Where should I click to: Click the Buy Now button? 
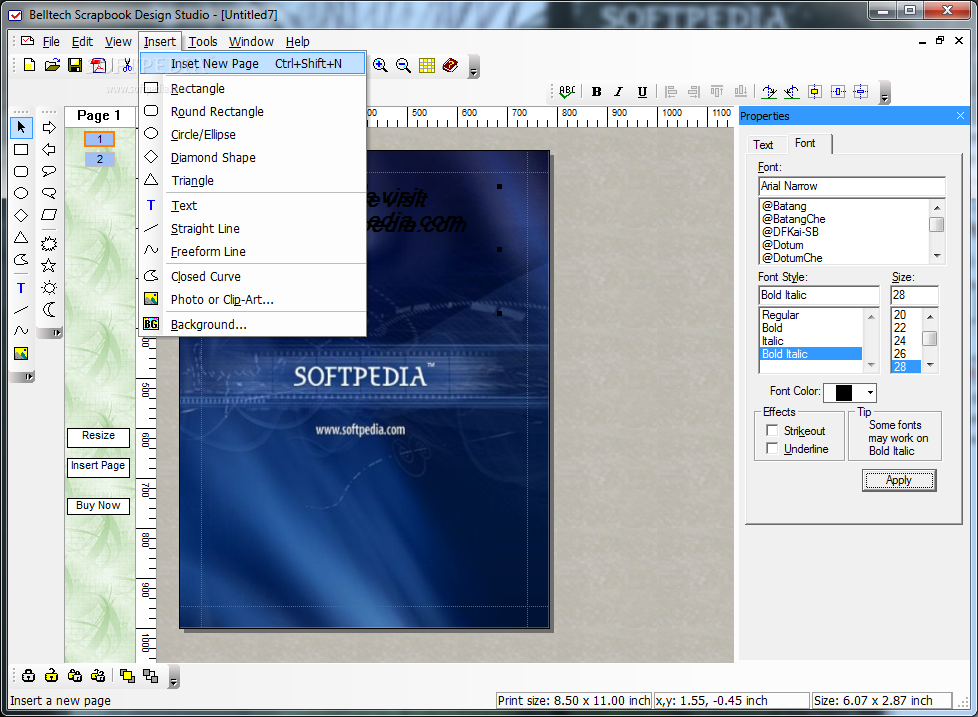(99, 506)
